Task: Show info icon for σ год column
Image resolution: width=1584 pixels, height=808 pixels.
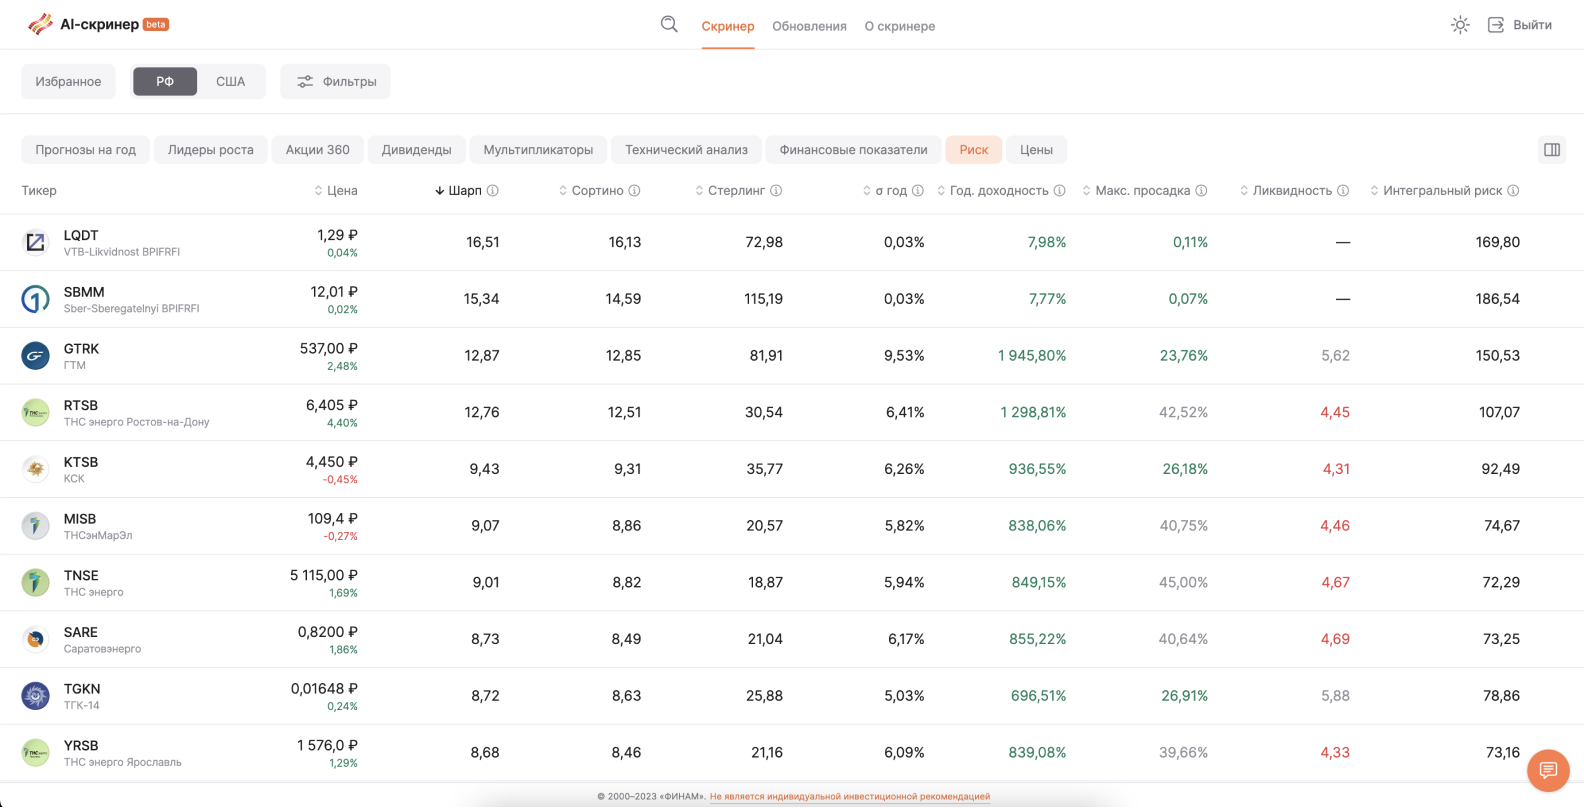Action: coord(917,191)
